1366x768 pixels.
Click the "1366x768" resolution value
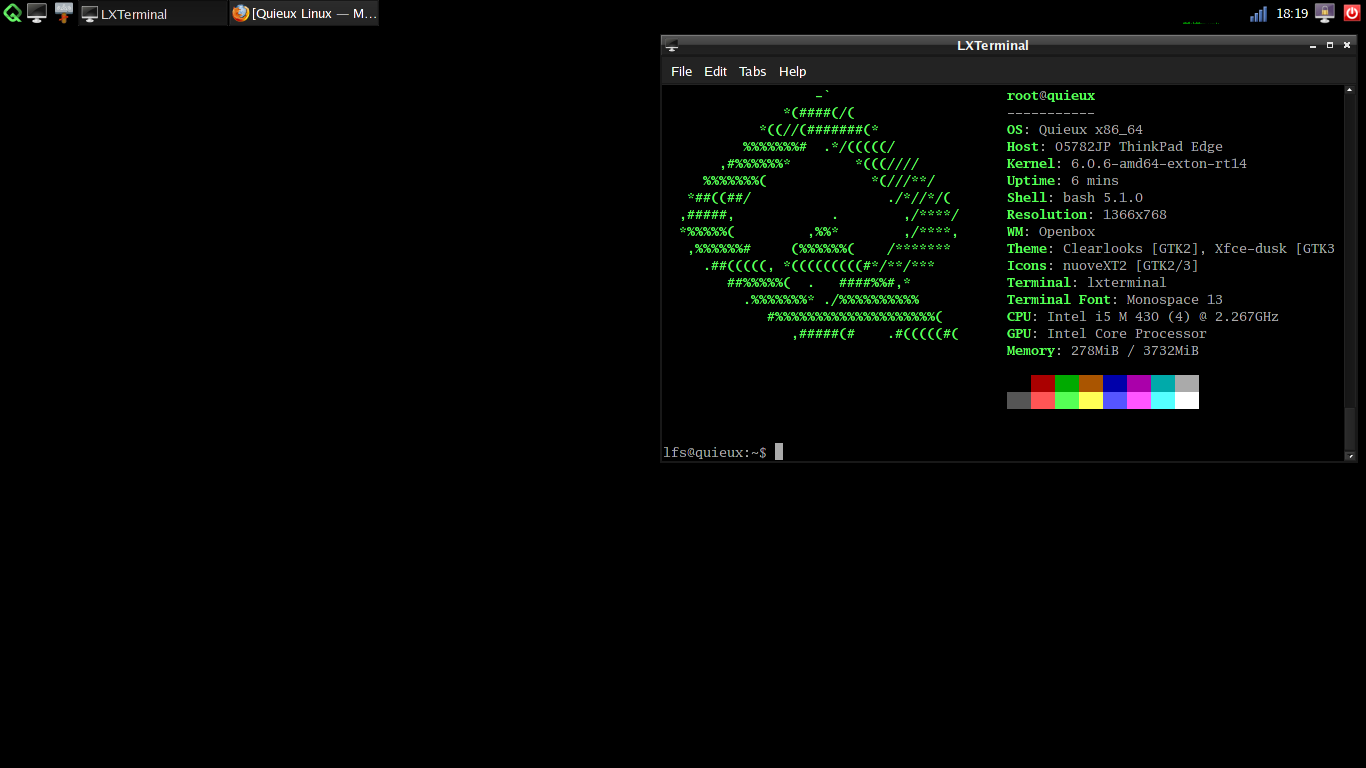tap(1135, 215)
